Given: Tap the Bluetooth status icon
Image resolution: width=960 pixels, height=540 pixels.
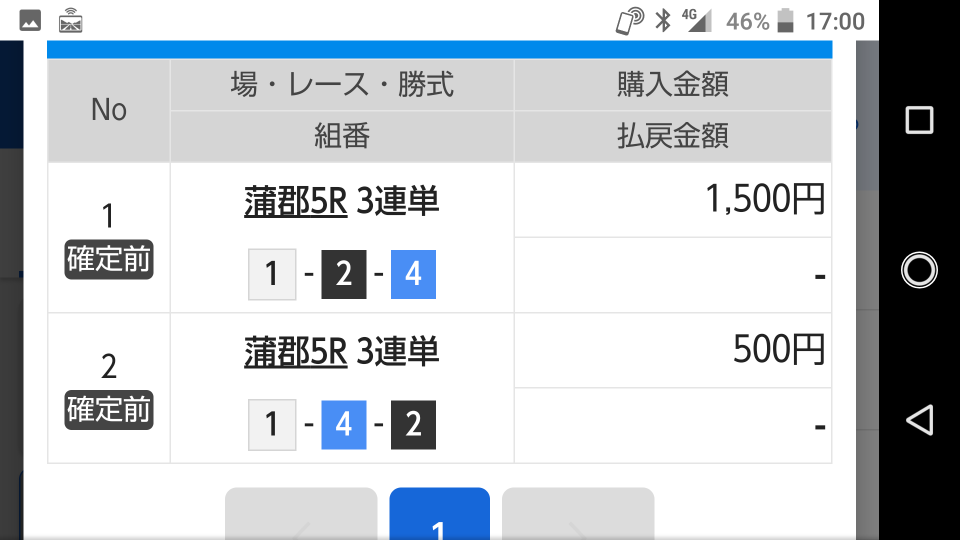Looking at the screenshot, I should [x=663, y=21].
